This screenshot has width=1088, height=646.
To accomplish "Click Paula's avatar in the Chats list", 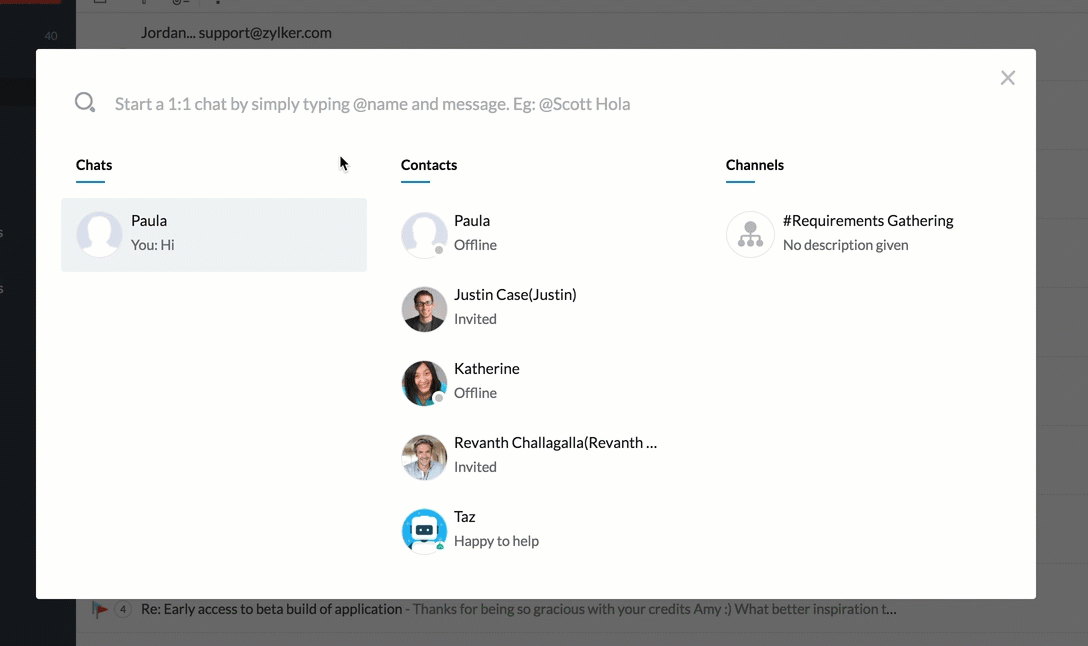I will (100, 234).
